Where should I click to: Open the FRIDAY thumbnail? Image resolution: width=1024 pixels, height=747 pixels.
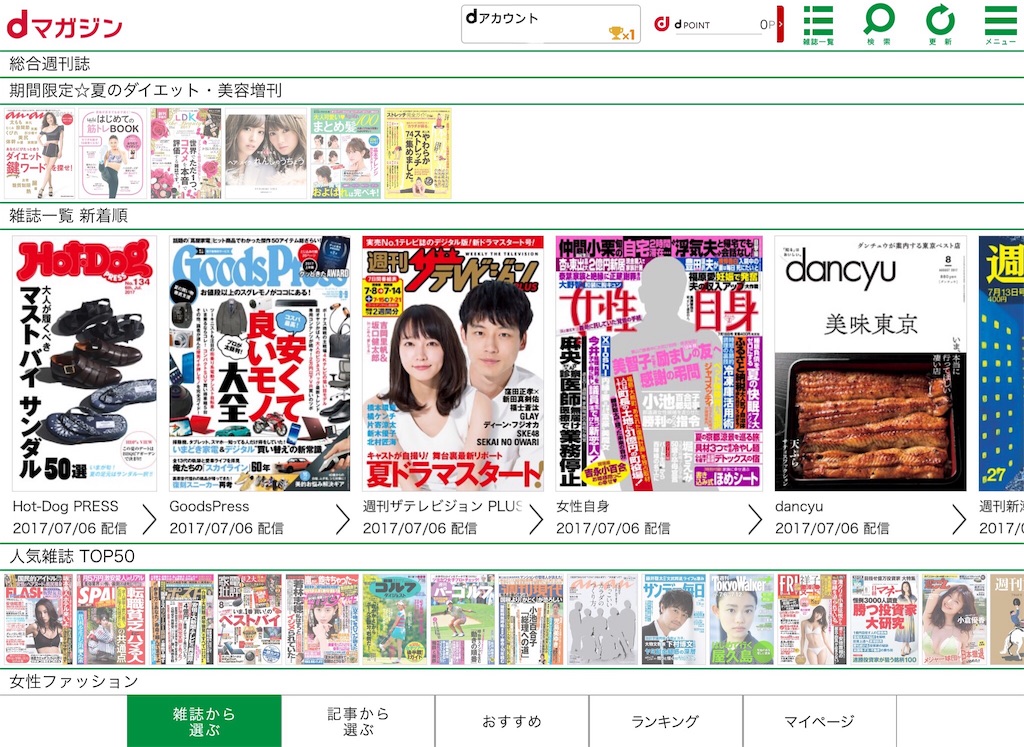[x=812, y=620]
